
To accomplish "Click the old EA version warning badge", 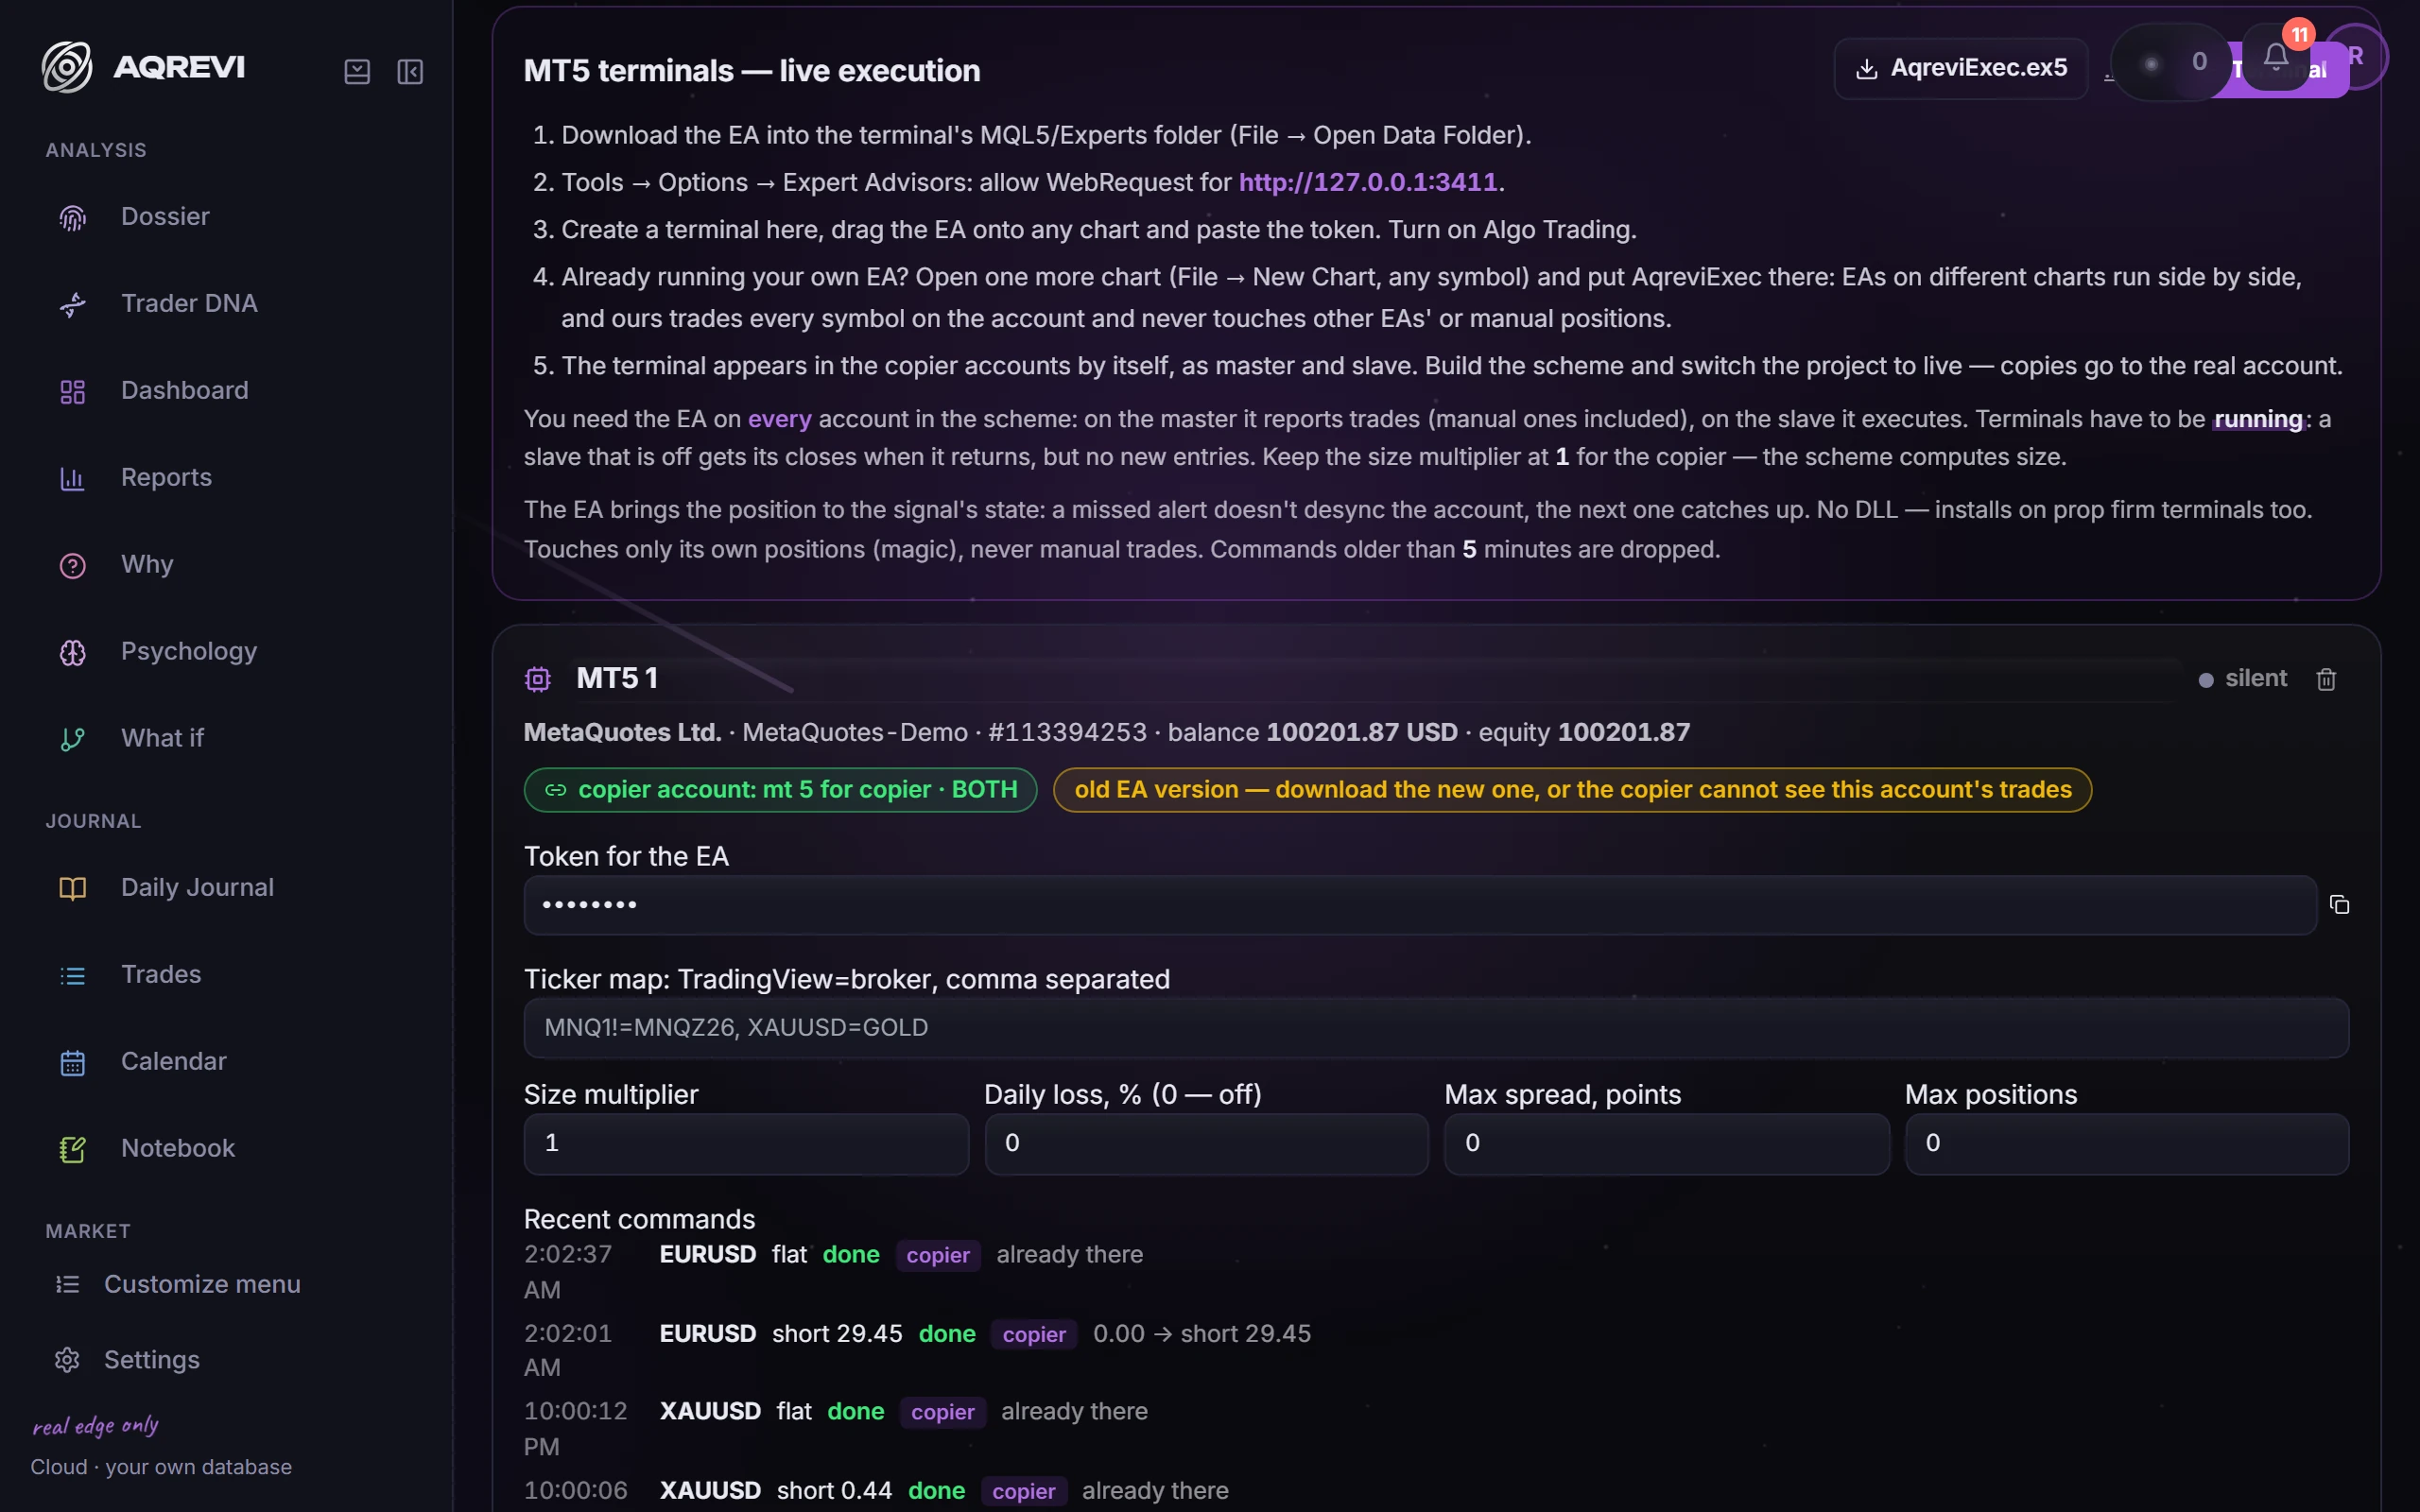I will coord(1572,790).
